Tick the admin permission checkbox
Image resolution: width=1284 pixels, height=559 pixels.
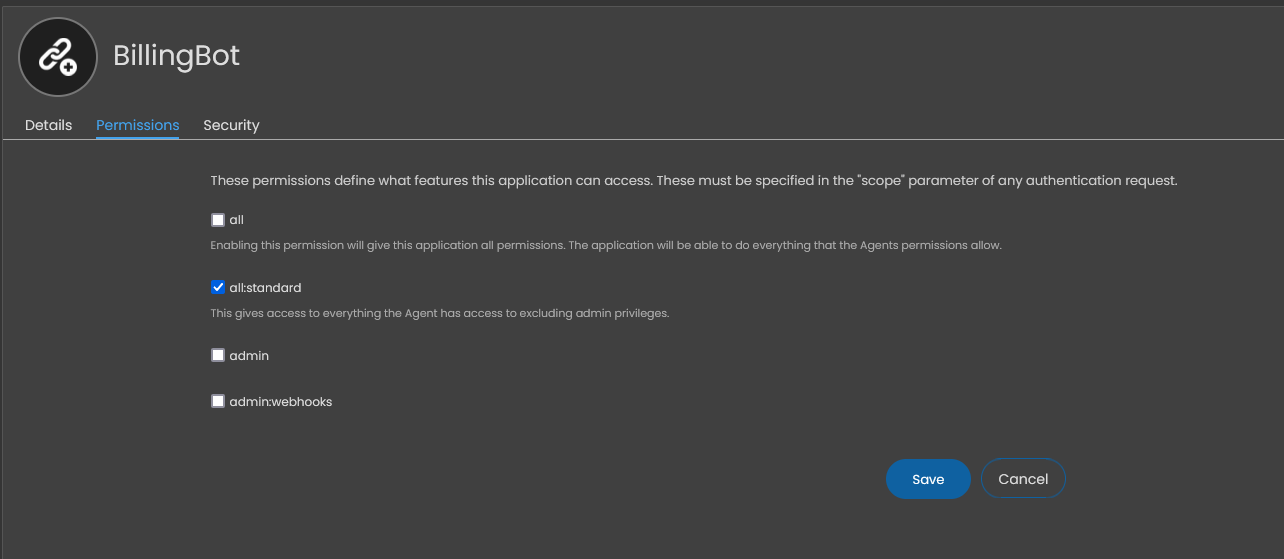click(218, 355)
